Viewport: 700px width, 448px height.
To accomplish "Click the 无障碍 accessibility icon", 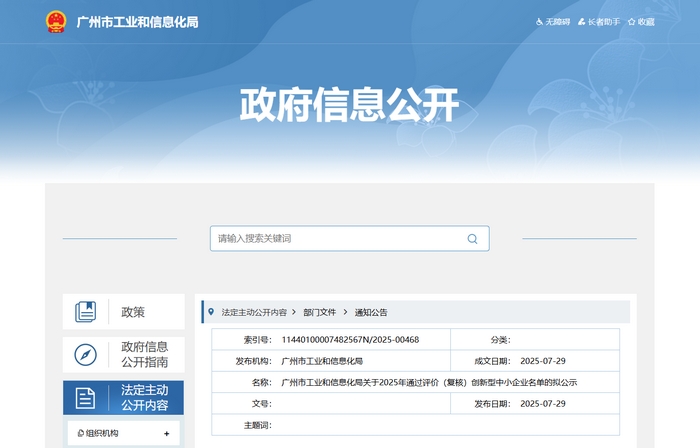I will pyautogui.click(x=539, y=22).
